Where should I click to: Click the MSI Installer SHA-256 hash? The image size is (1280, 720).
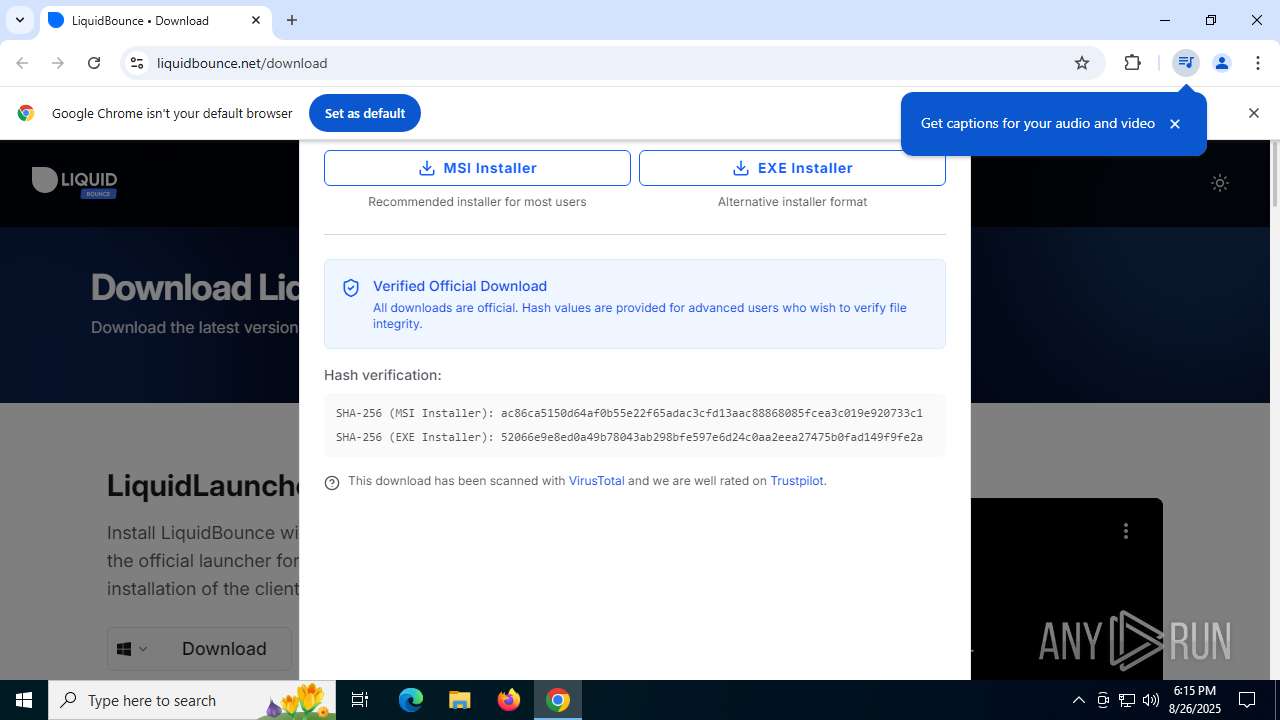[x=711, y=413]
